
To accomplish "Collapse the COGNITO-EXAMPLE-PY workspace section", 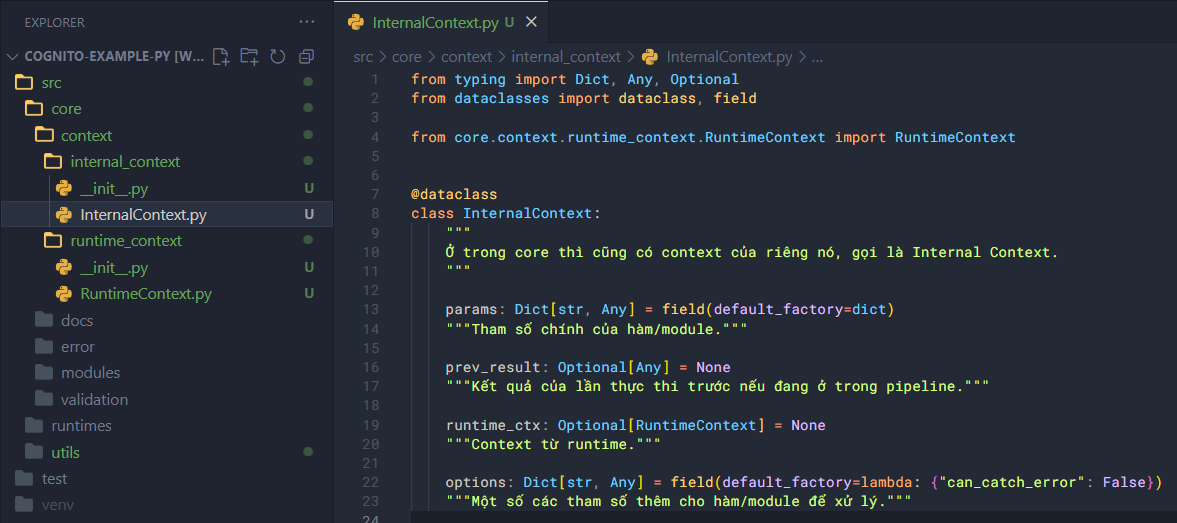I will point(14,57).
